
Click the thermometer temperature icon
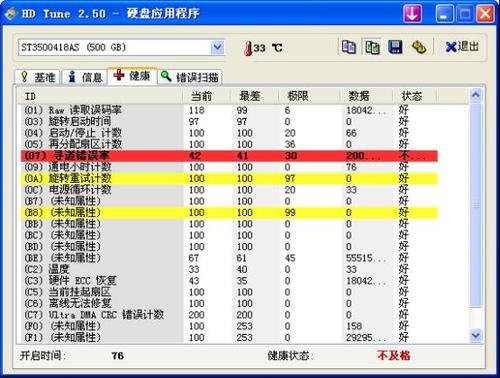(248, 48)
